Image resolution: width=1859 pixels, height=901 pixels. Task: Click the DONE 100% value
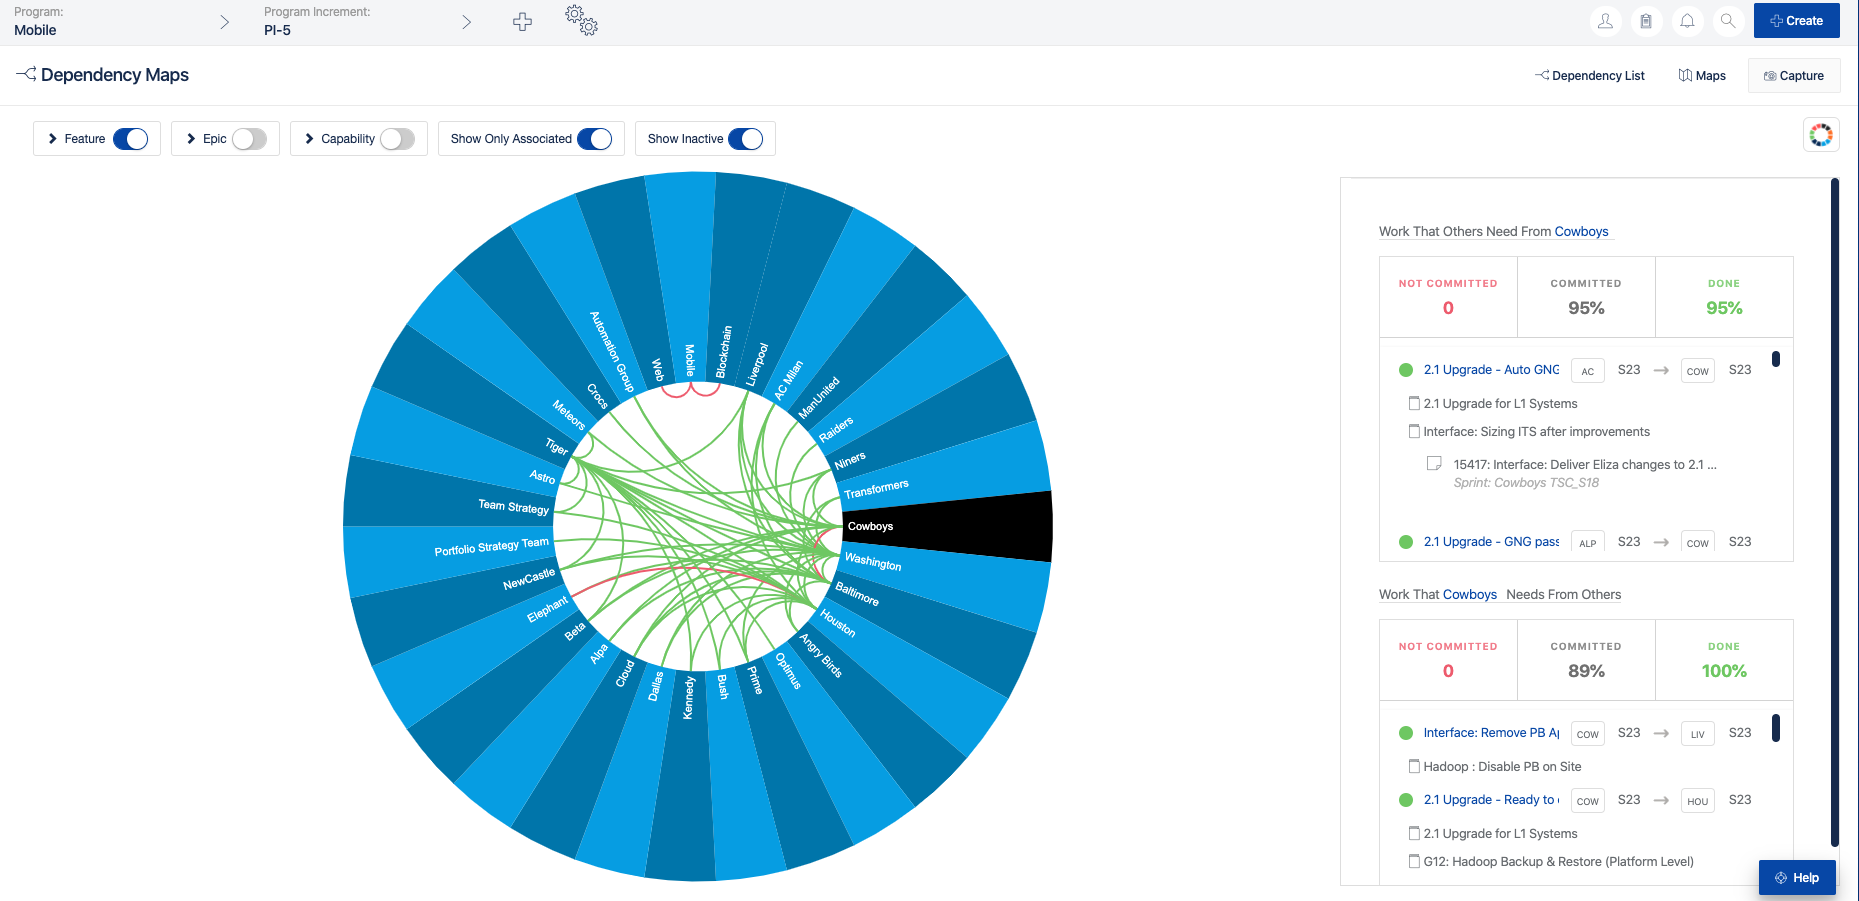pos(1724,671)
